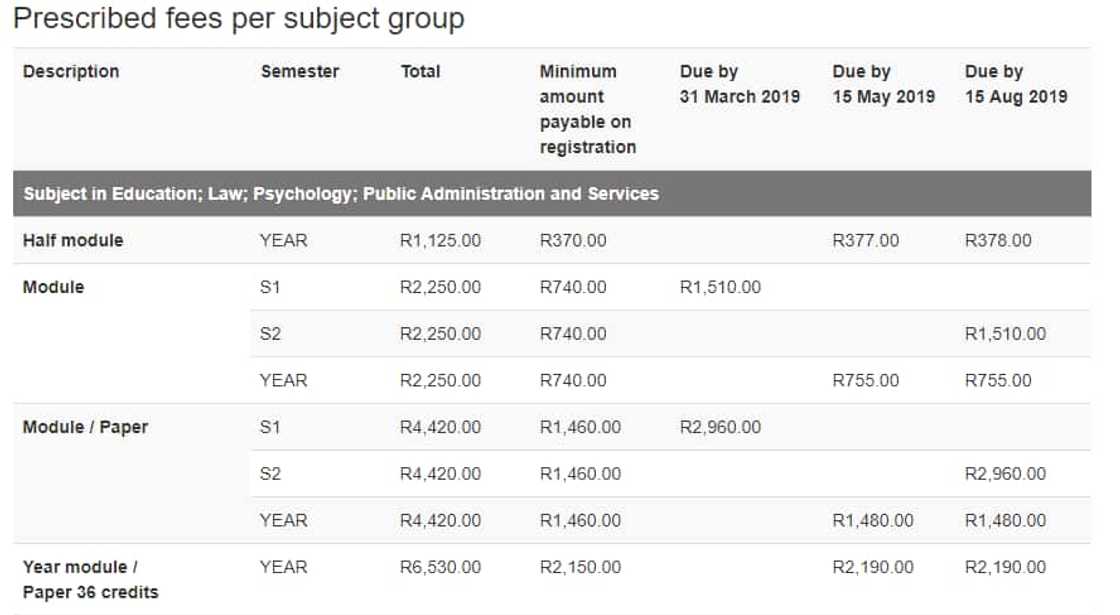Image resolution: width=1120 pixels, height=615 pixels.
Task: Click the 'Module / Paper' row label
Action: pyautogui.click(x=85, y=427)
